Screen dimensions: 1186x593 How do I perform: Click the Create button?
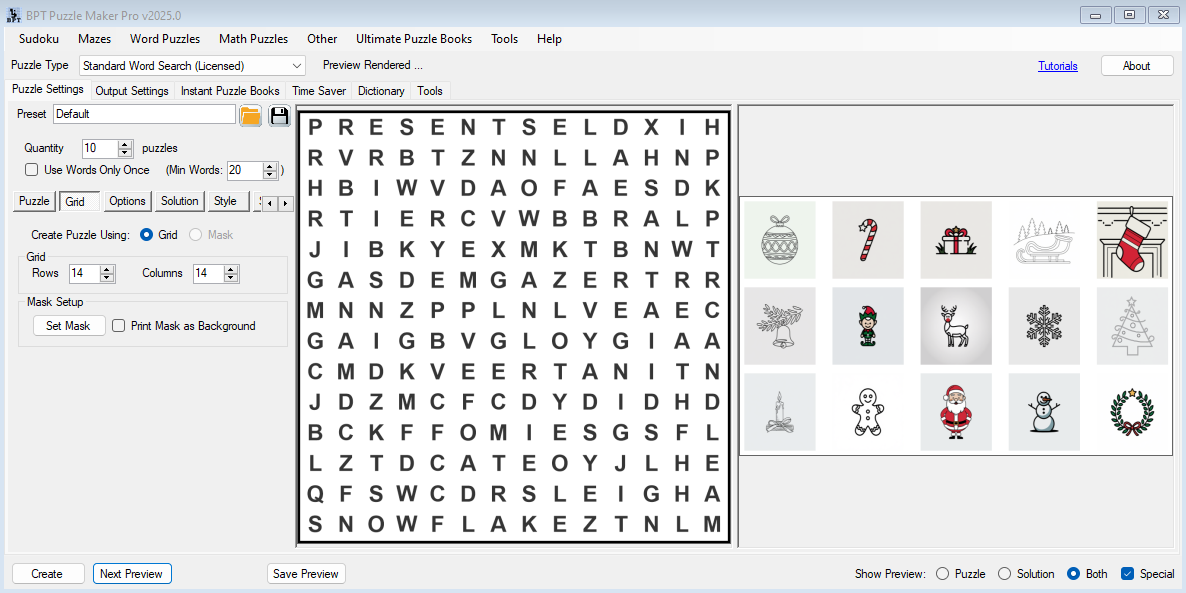pyautogui.click(x=47, y=573)
